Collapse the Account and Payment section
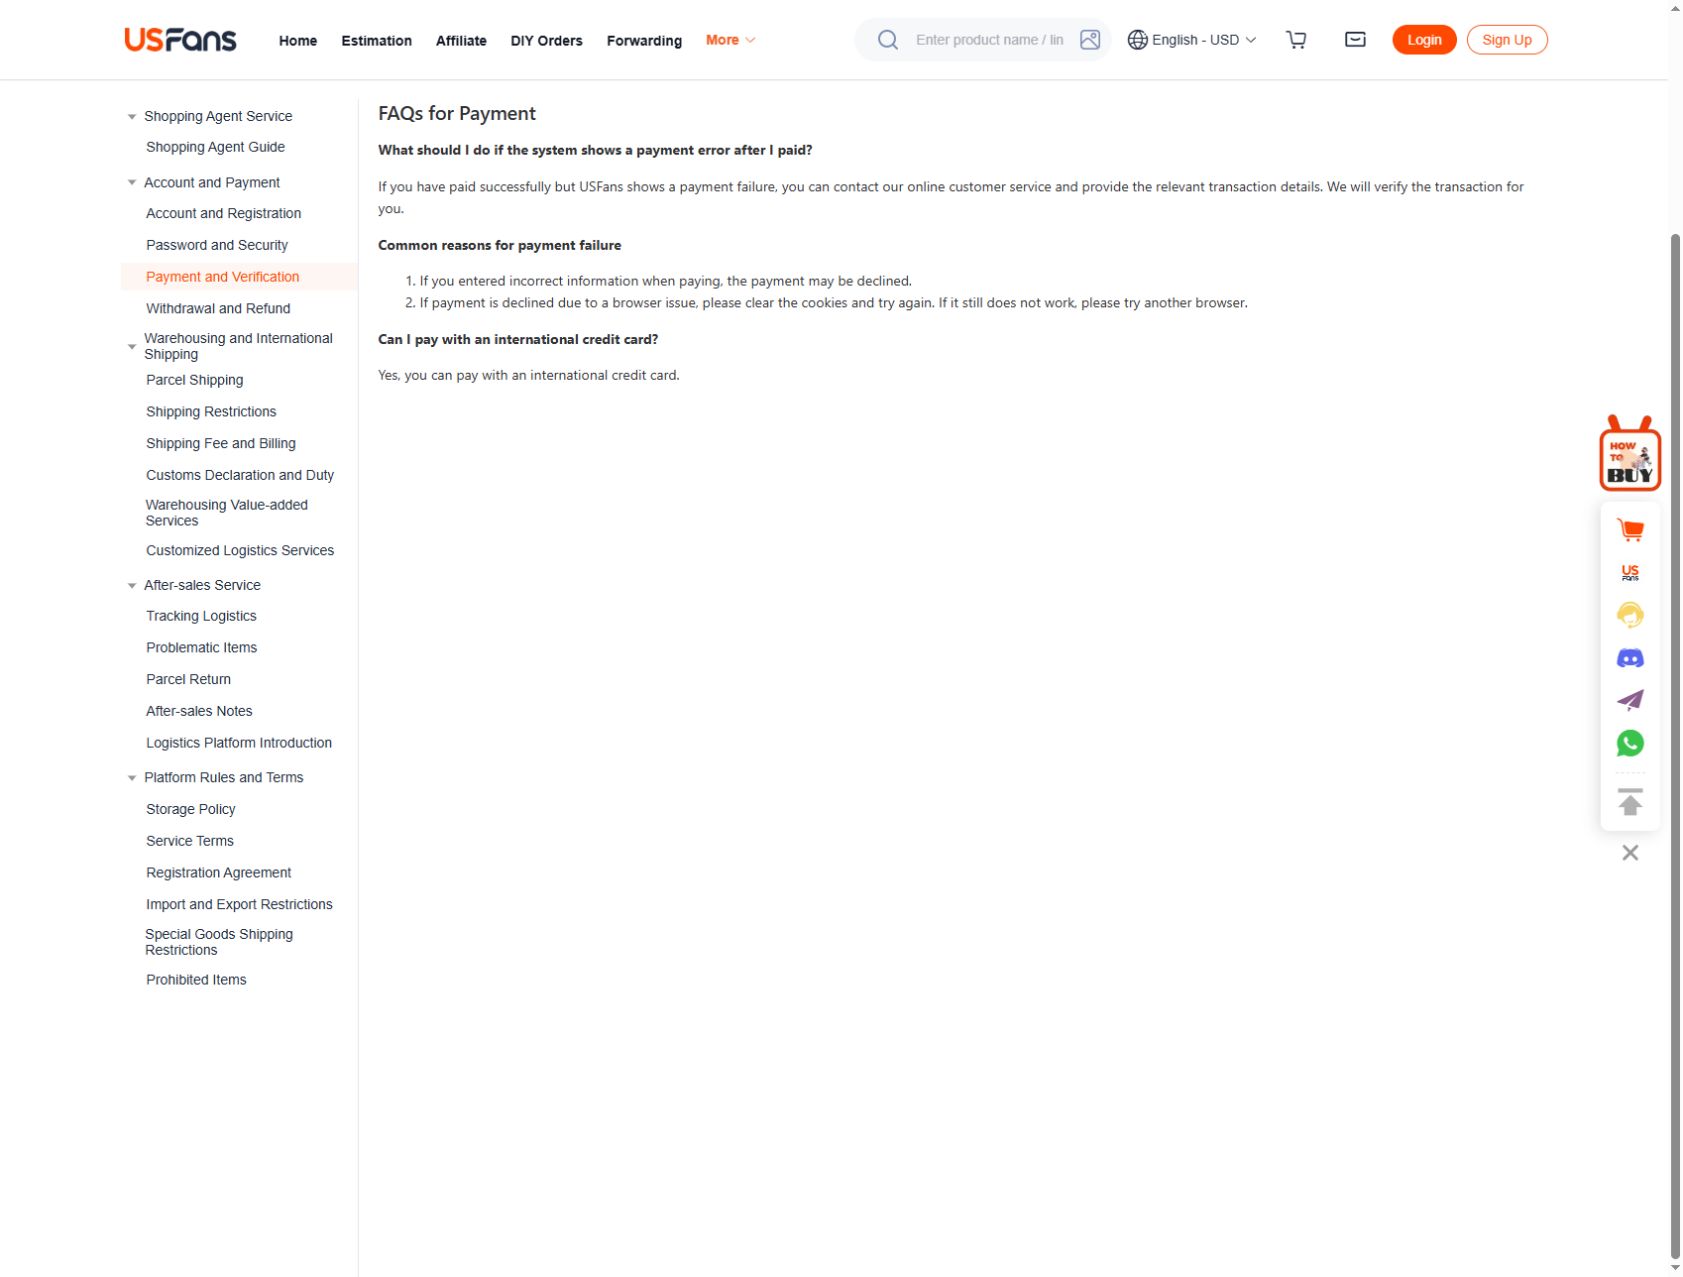 132,183
